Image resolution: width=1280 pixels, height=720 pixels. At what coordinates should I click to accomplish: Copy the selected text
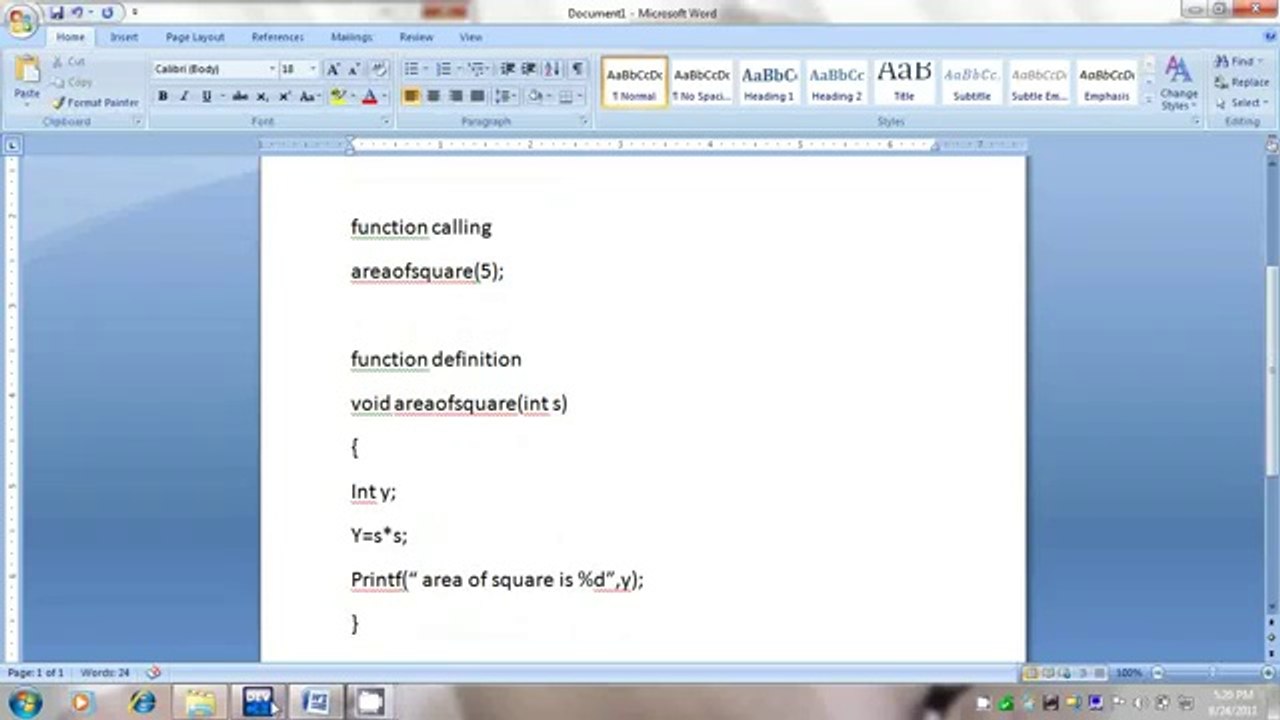[x=72, y=82]
